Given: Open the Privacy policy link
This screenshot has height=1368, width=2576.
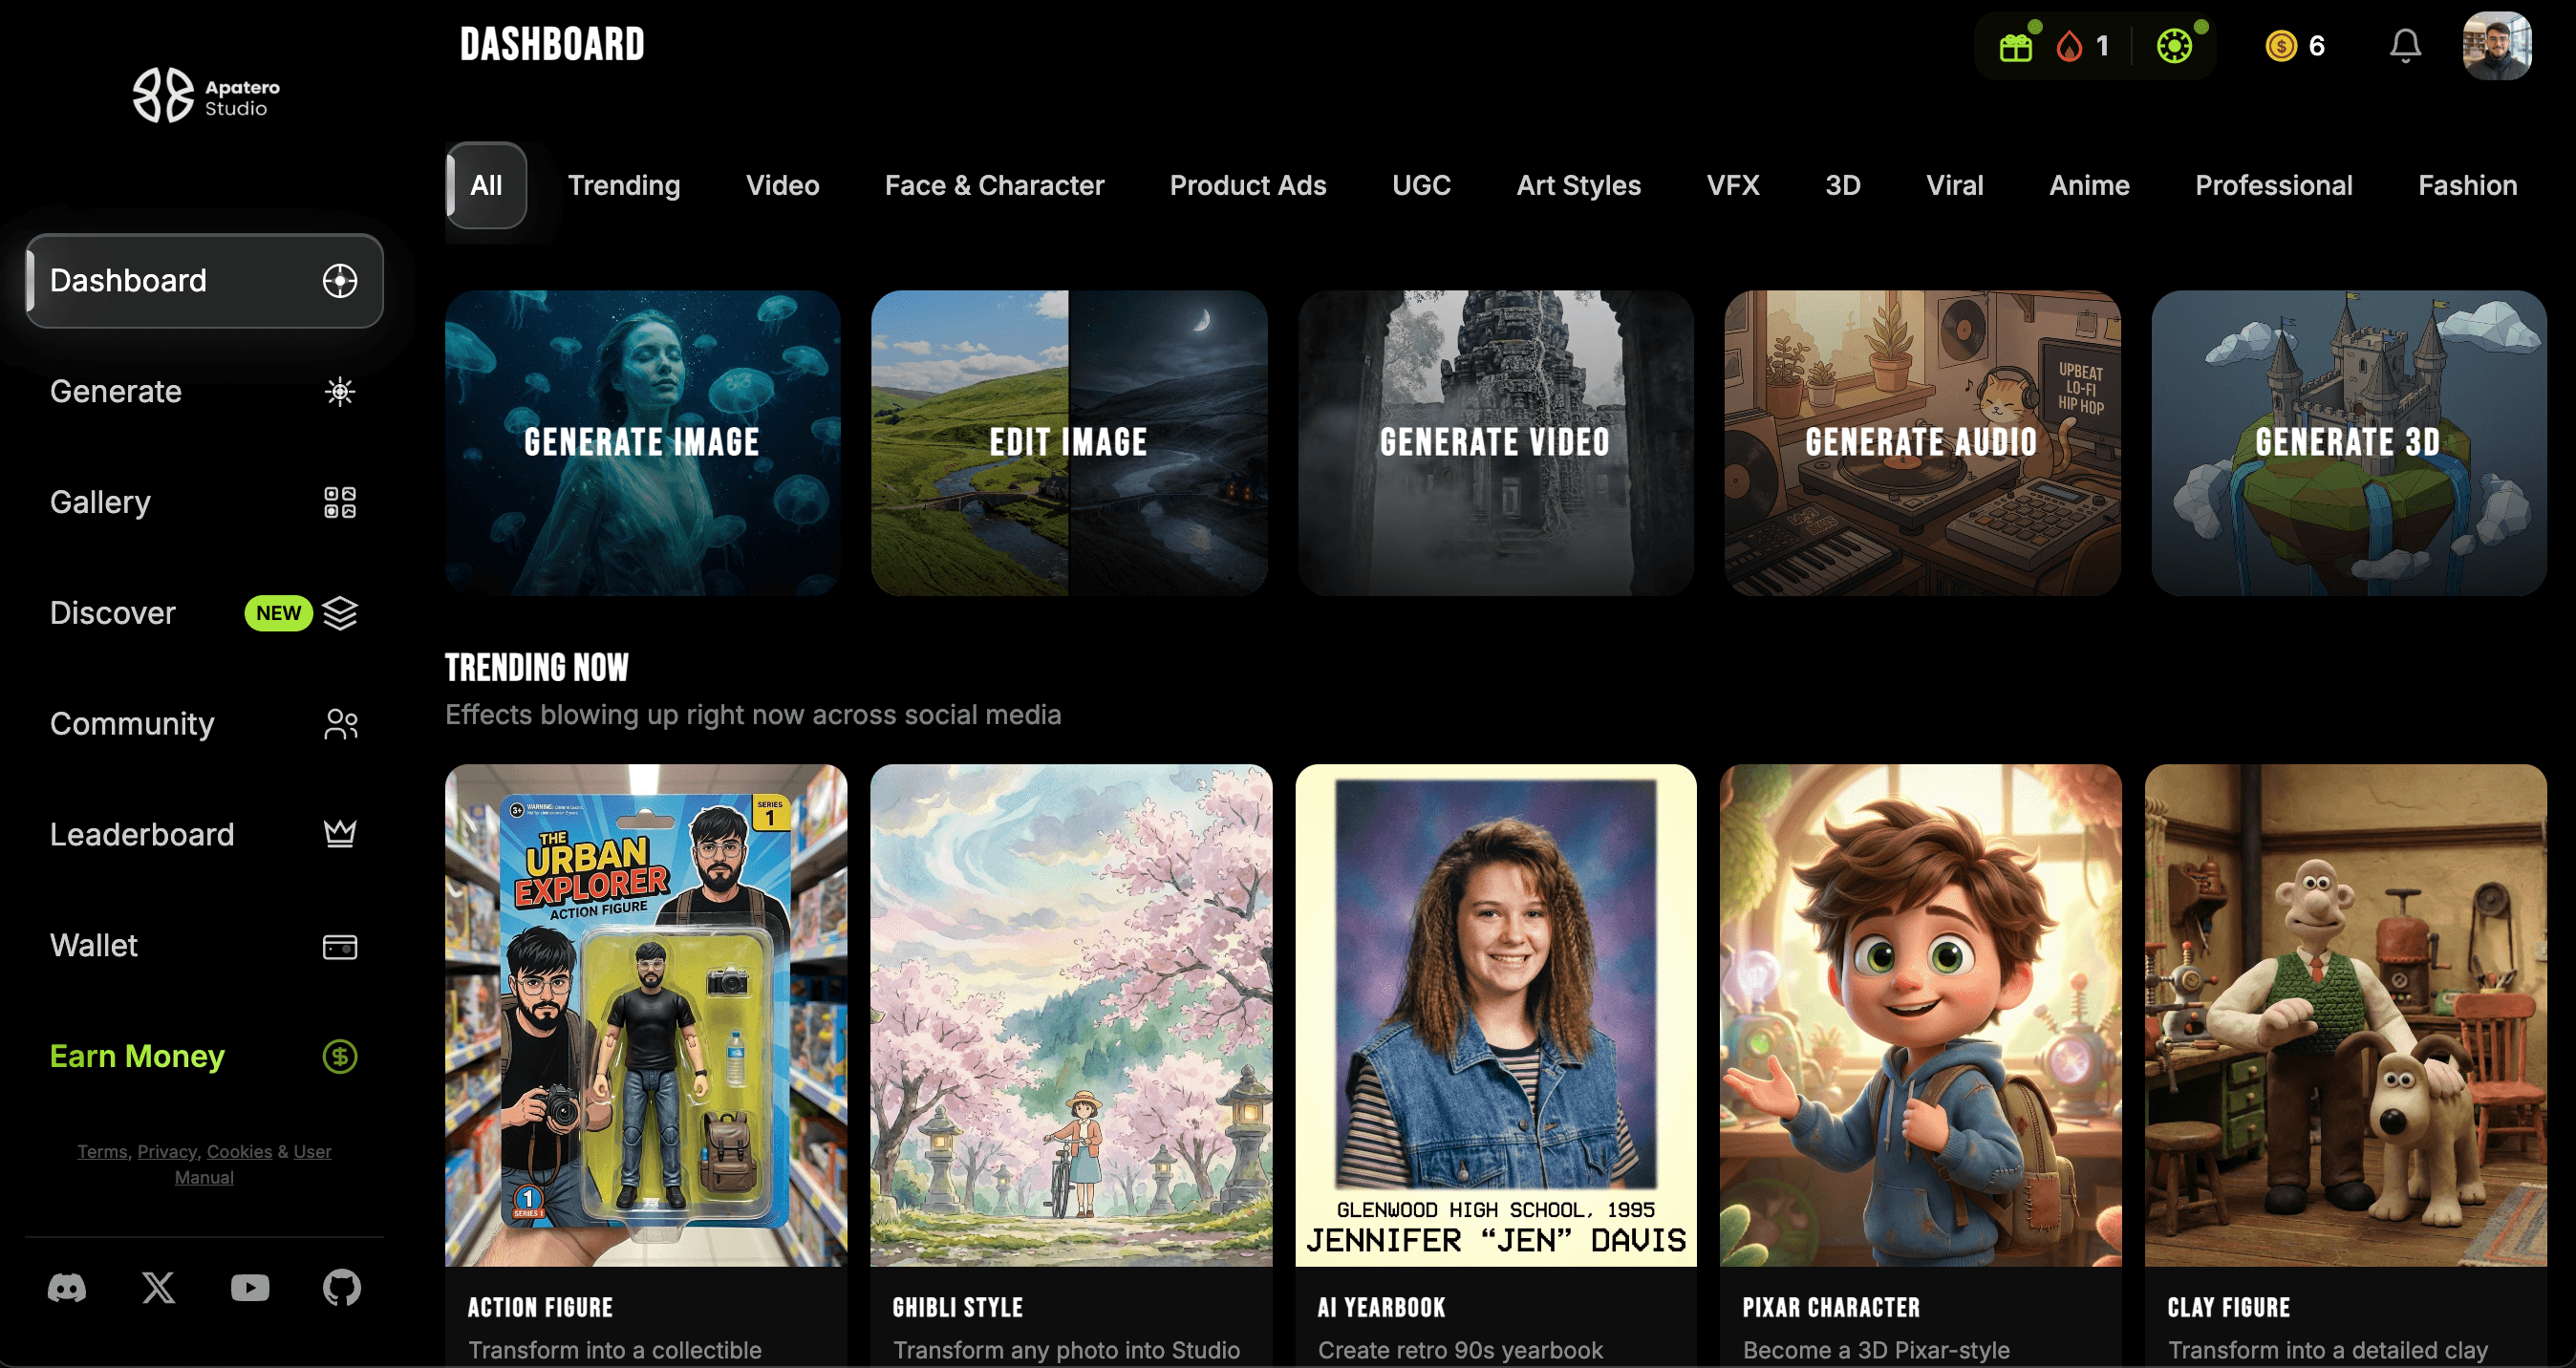Looking at the screenshot, I should point(166,1151).
